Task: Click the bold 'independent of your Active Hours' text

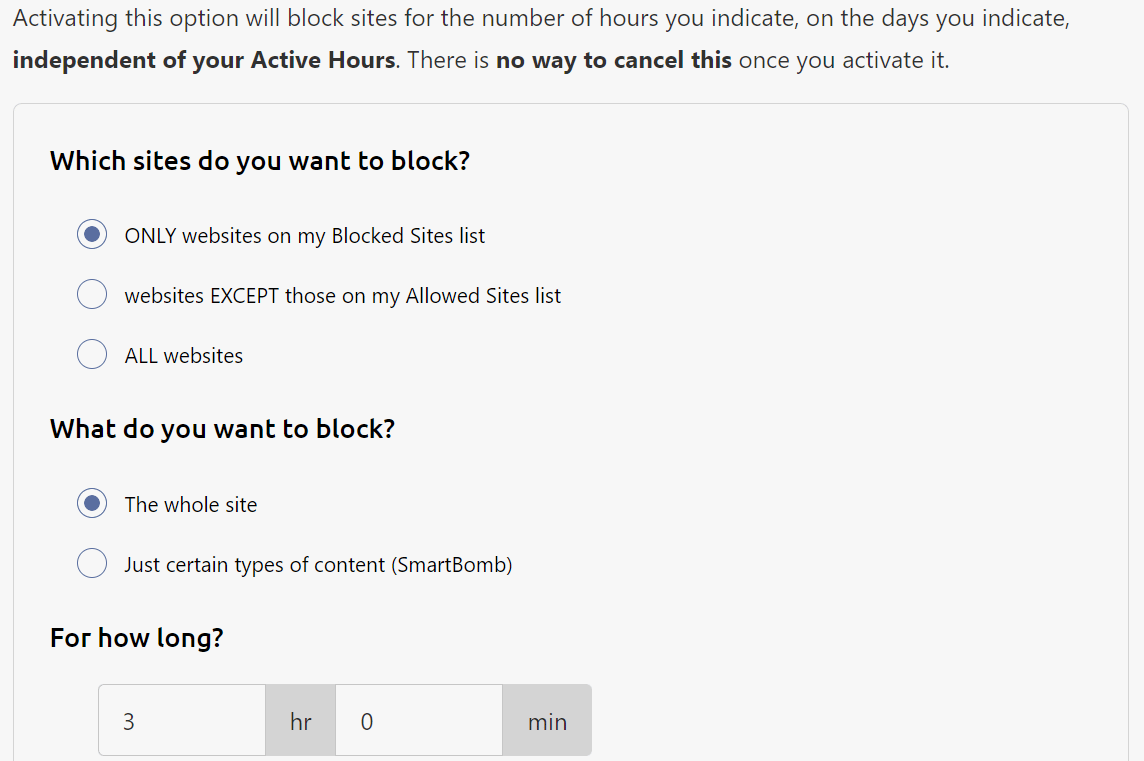Action: point(204,60)
